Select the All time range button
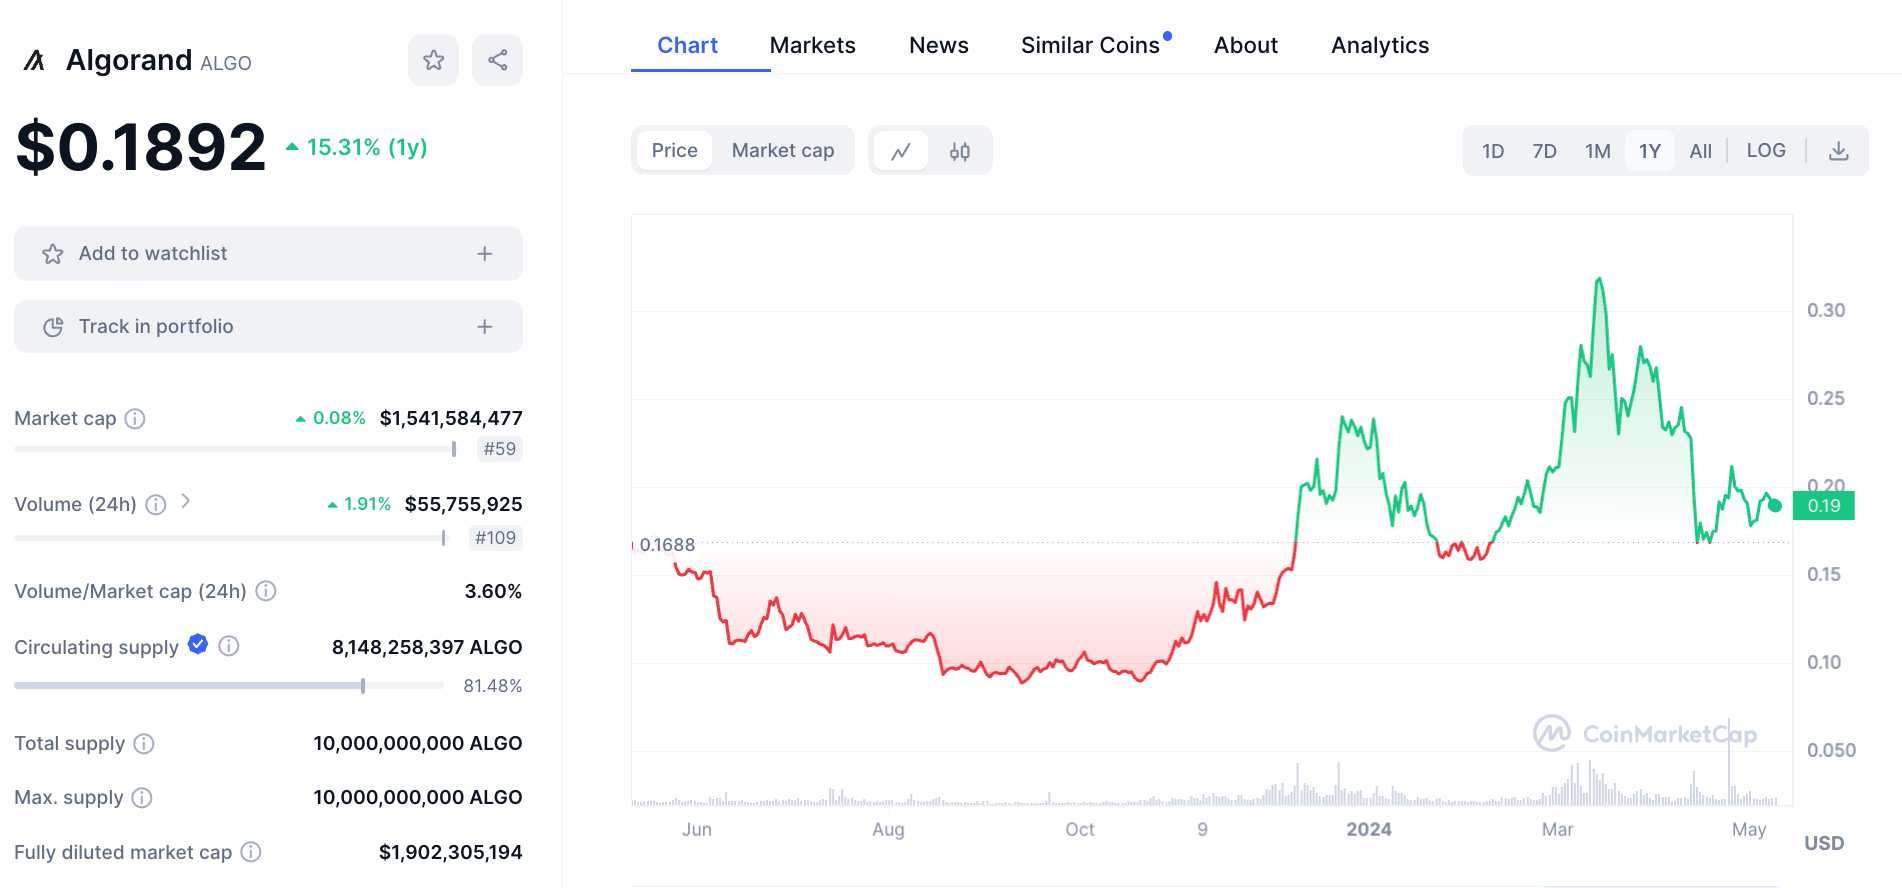This screenshot has height=888, width=1902. coord(1700,151)
